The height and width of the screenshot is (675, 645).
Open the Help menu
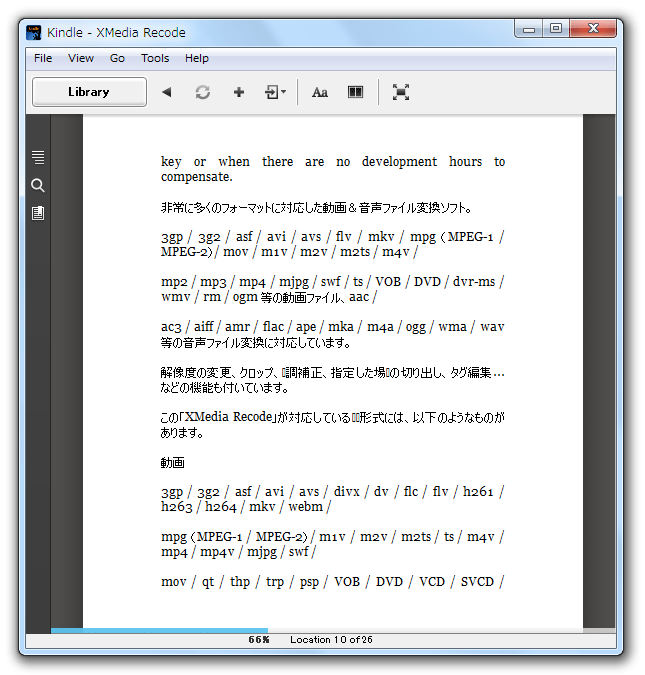coord(197,58)
